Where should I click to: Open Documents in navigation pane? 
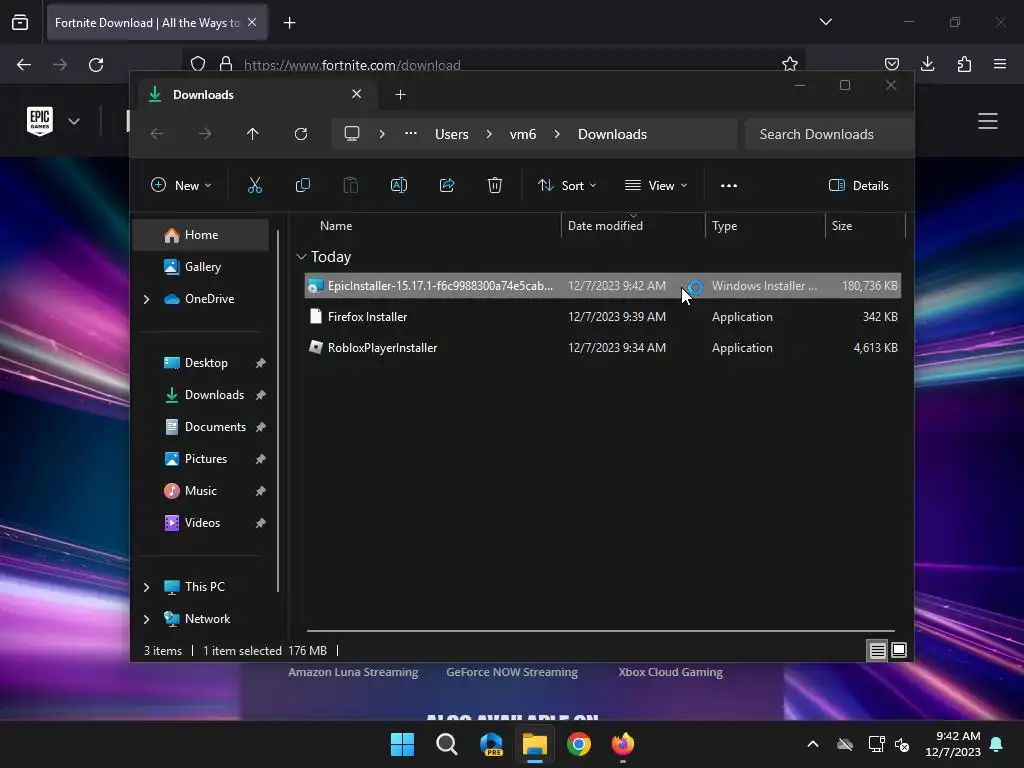tap(216, 427)
